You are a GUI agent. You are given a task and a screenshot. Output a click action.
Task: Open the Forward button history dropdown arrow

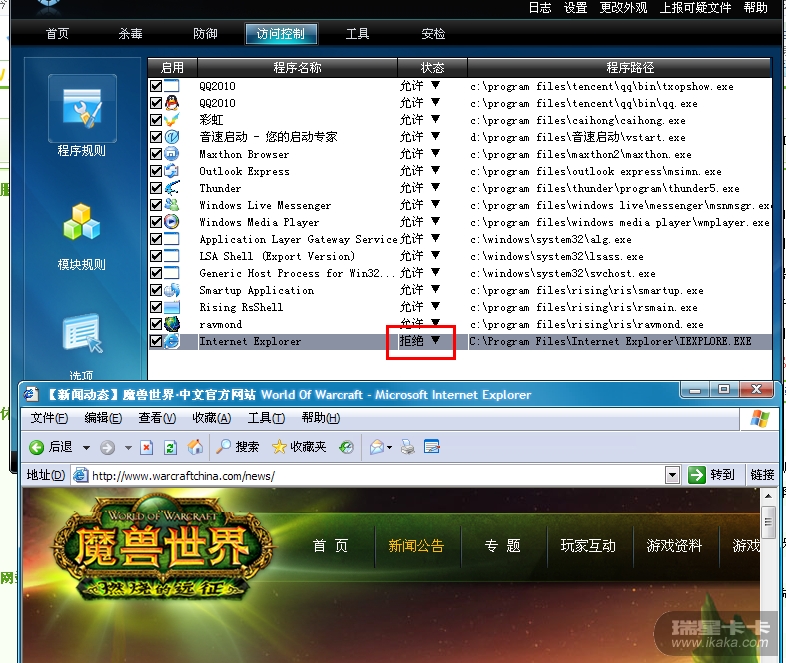[x=128, y=448]
